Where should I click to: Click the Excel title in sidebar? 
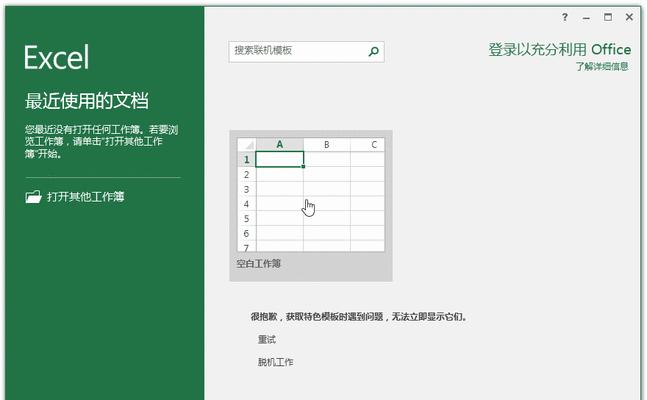click(x=56, y=57)
